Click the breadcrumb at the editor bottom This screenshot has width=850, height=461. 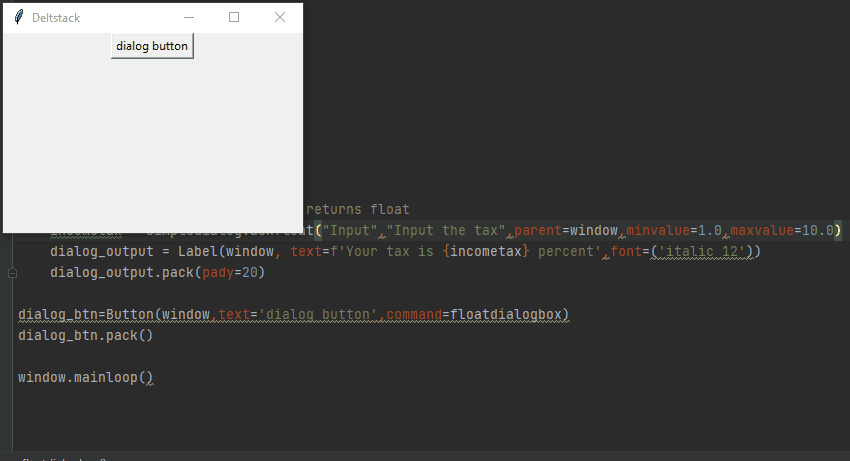pyautogui.click(x=60, y=458)
